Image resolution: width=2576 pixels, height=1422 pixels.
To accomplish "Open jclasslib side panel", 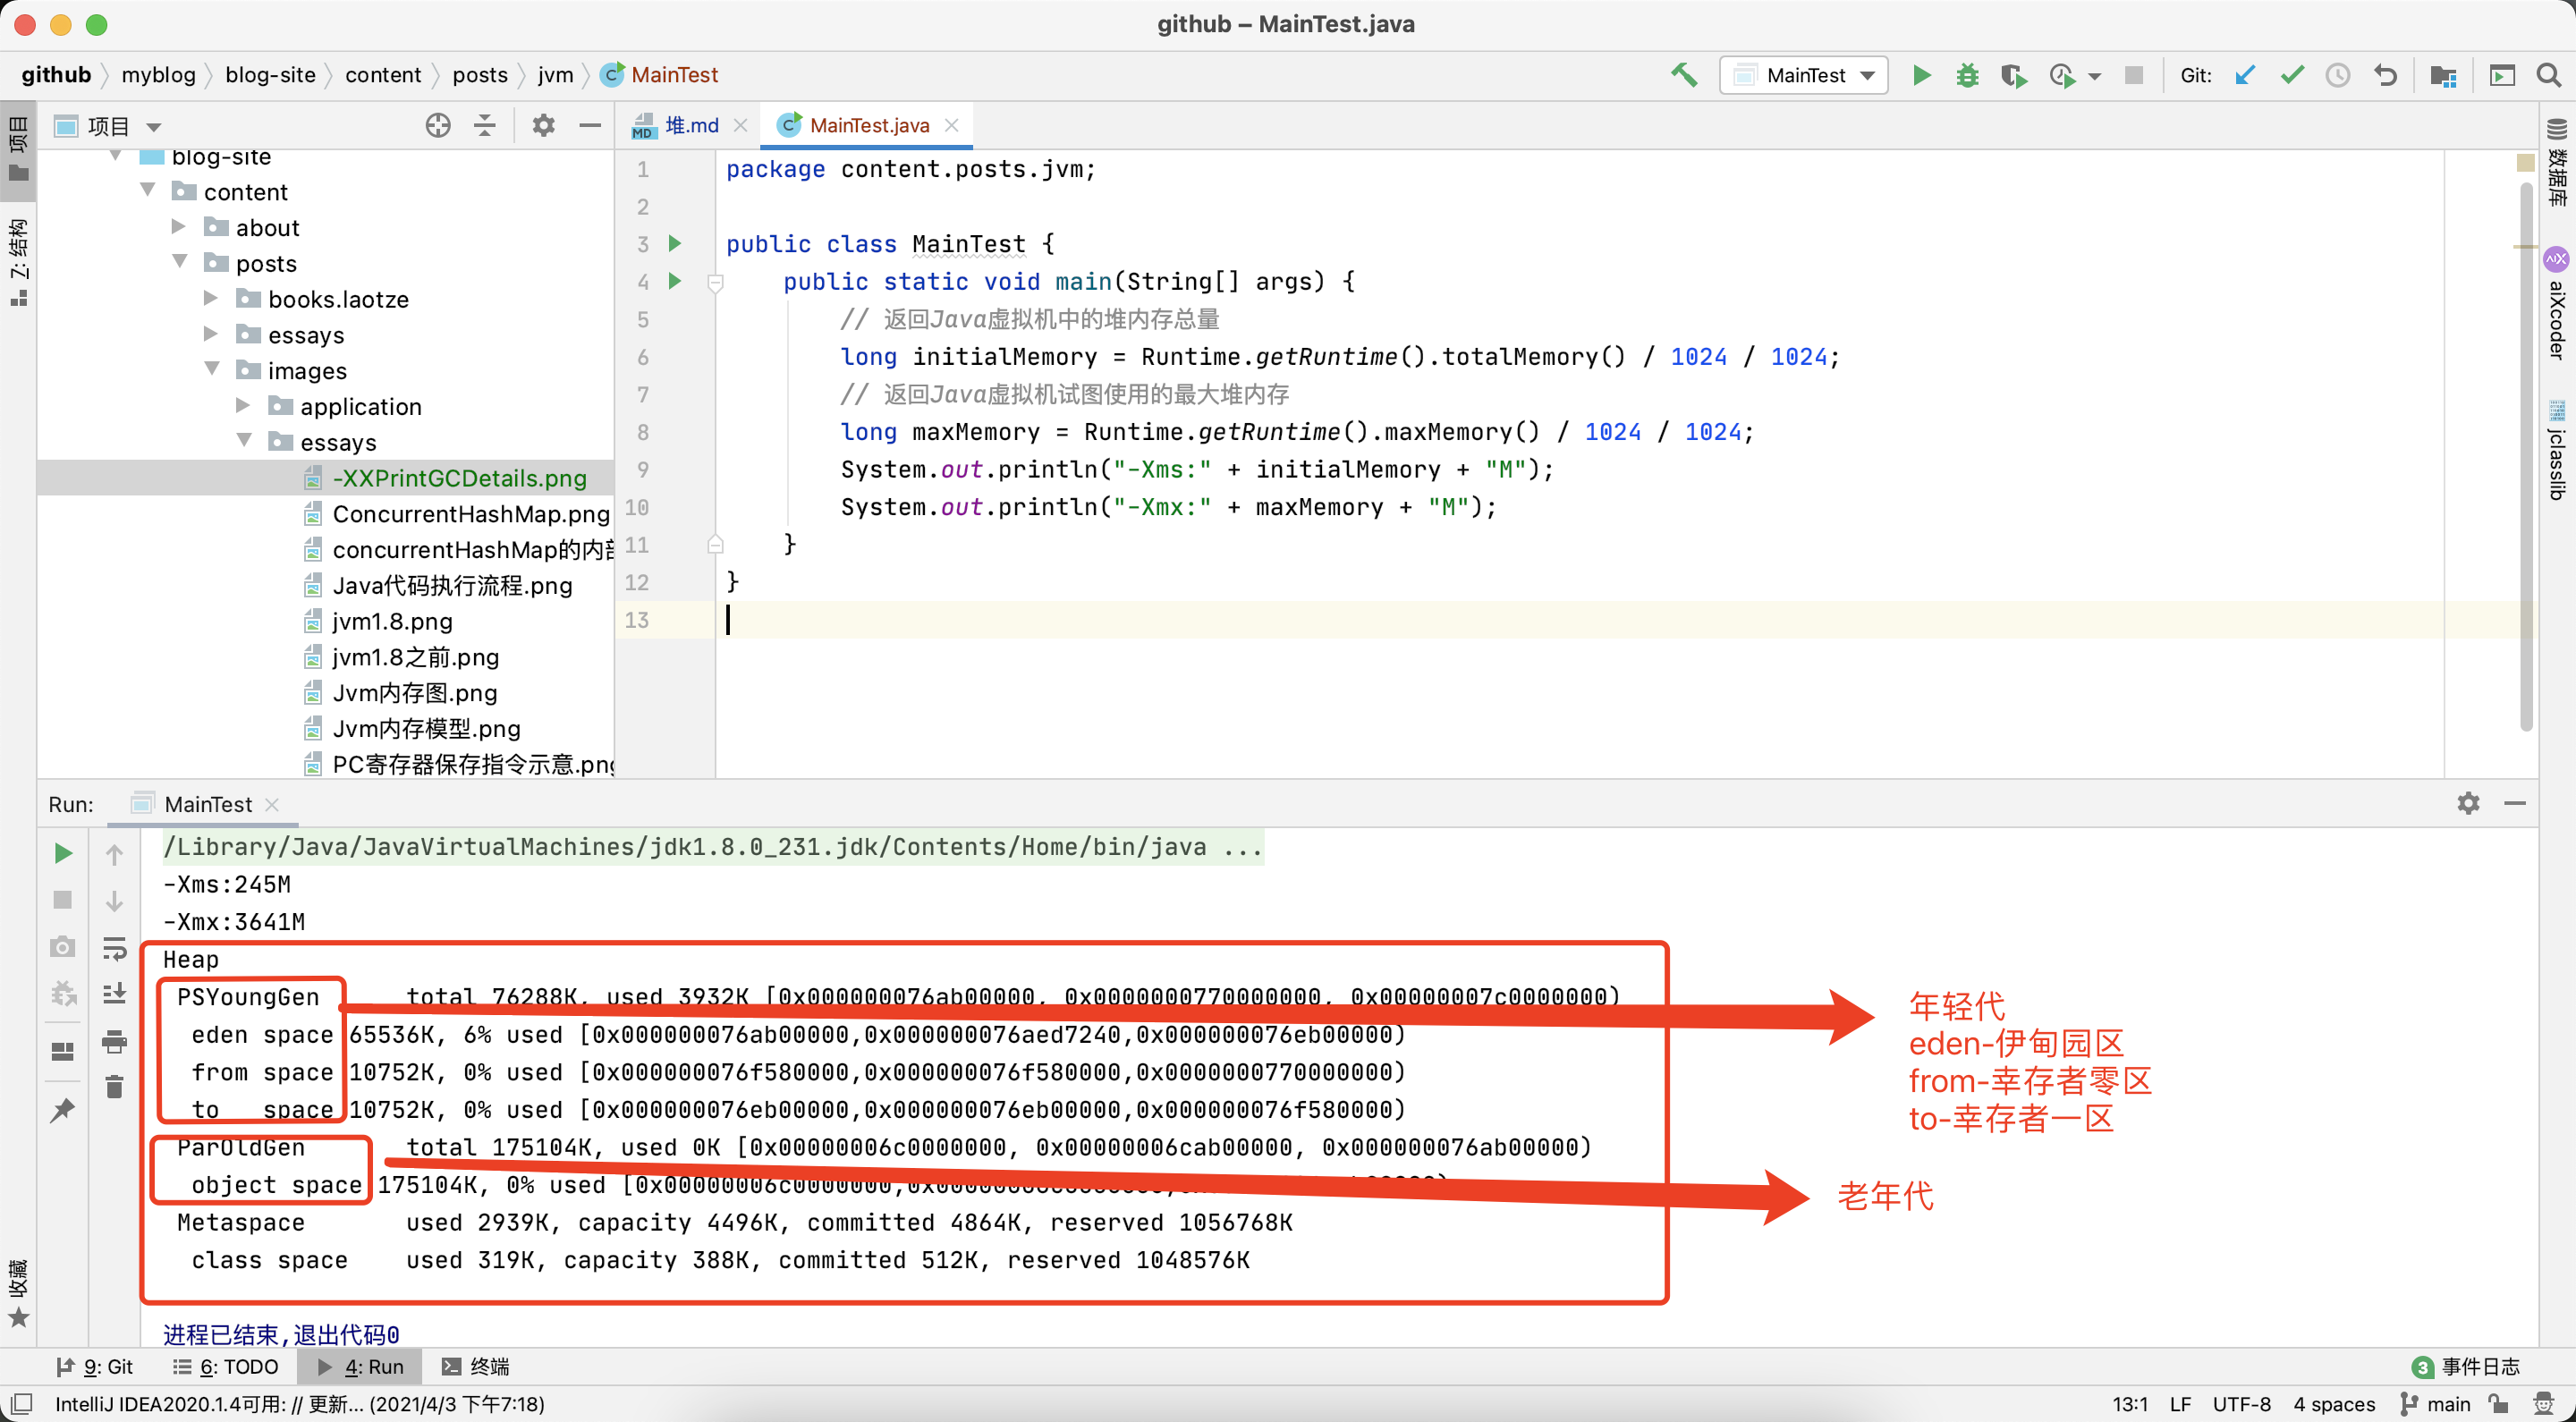I will point(2557,451).
